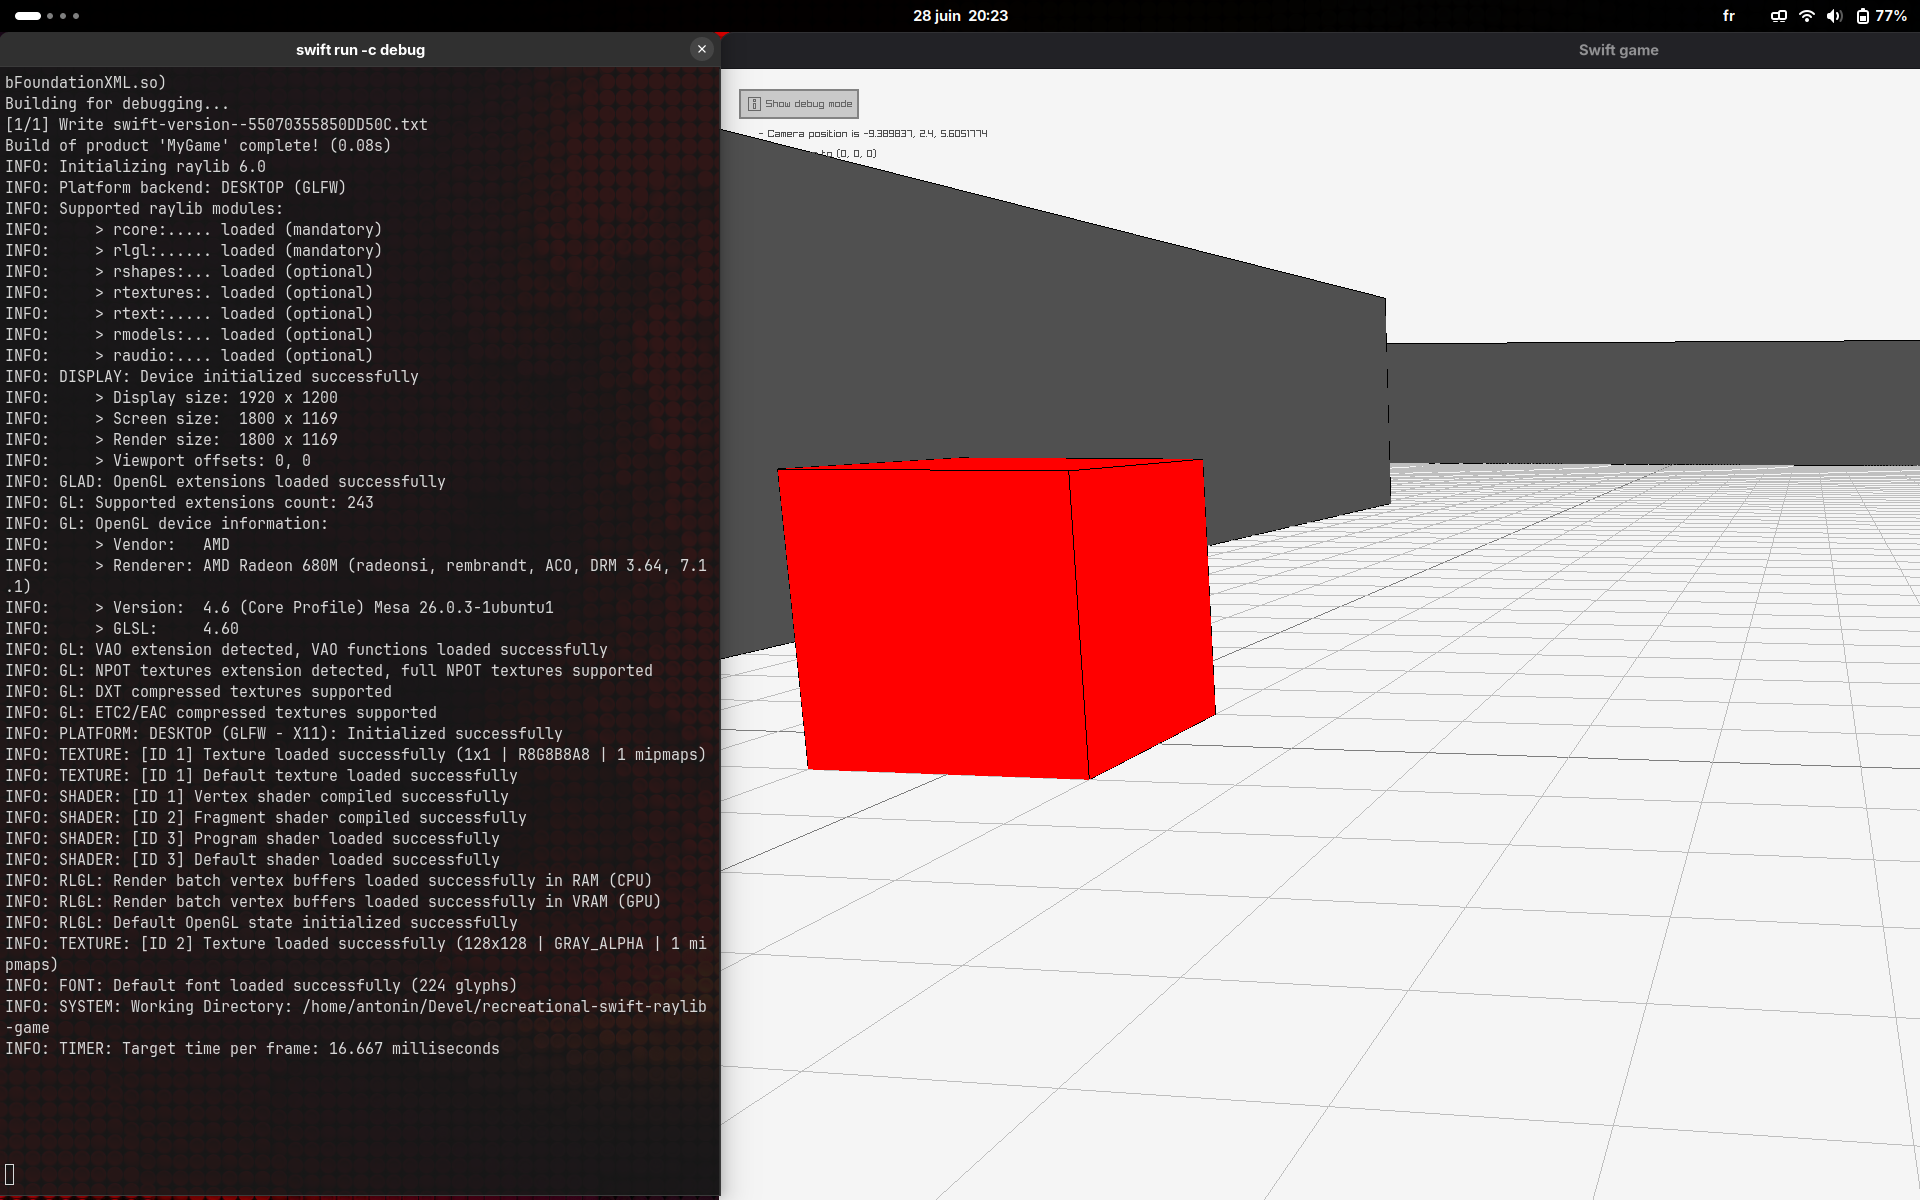The width and height of the screenshot is (1920, 1200).
Task: Click the Platform backend: DESKTOP (GLFW) line
Action: coord(176,188)
